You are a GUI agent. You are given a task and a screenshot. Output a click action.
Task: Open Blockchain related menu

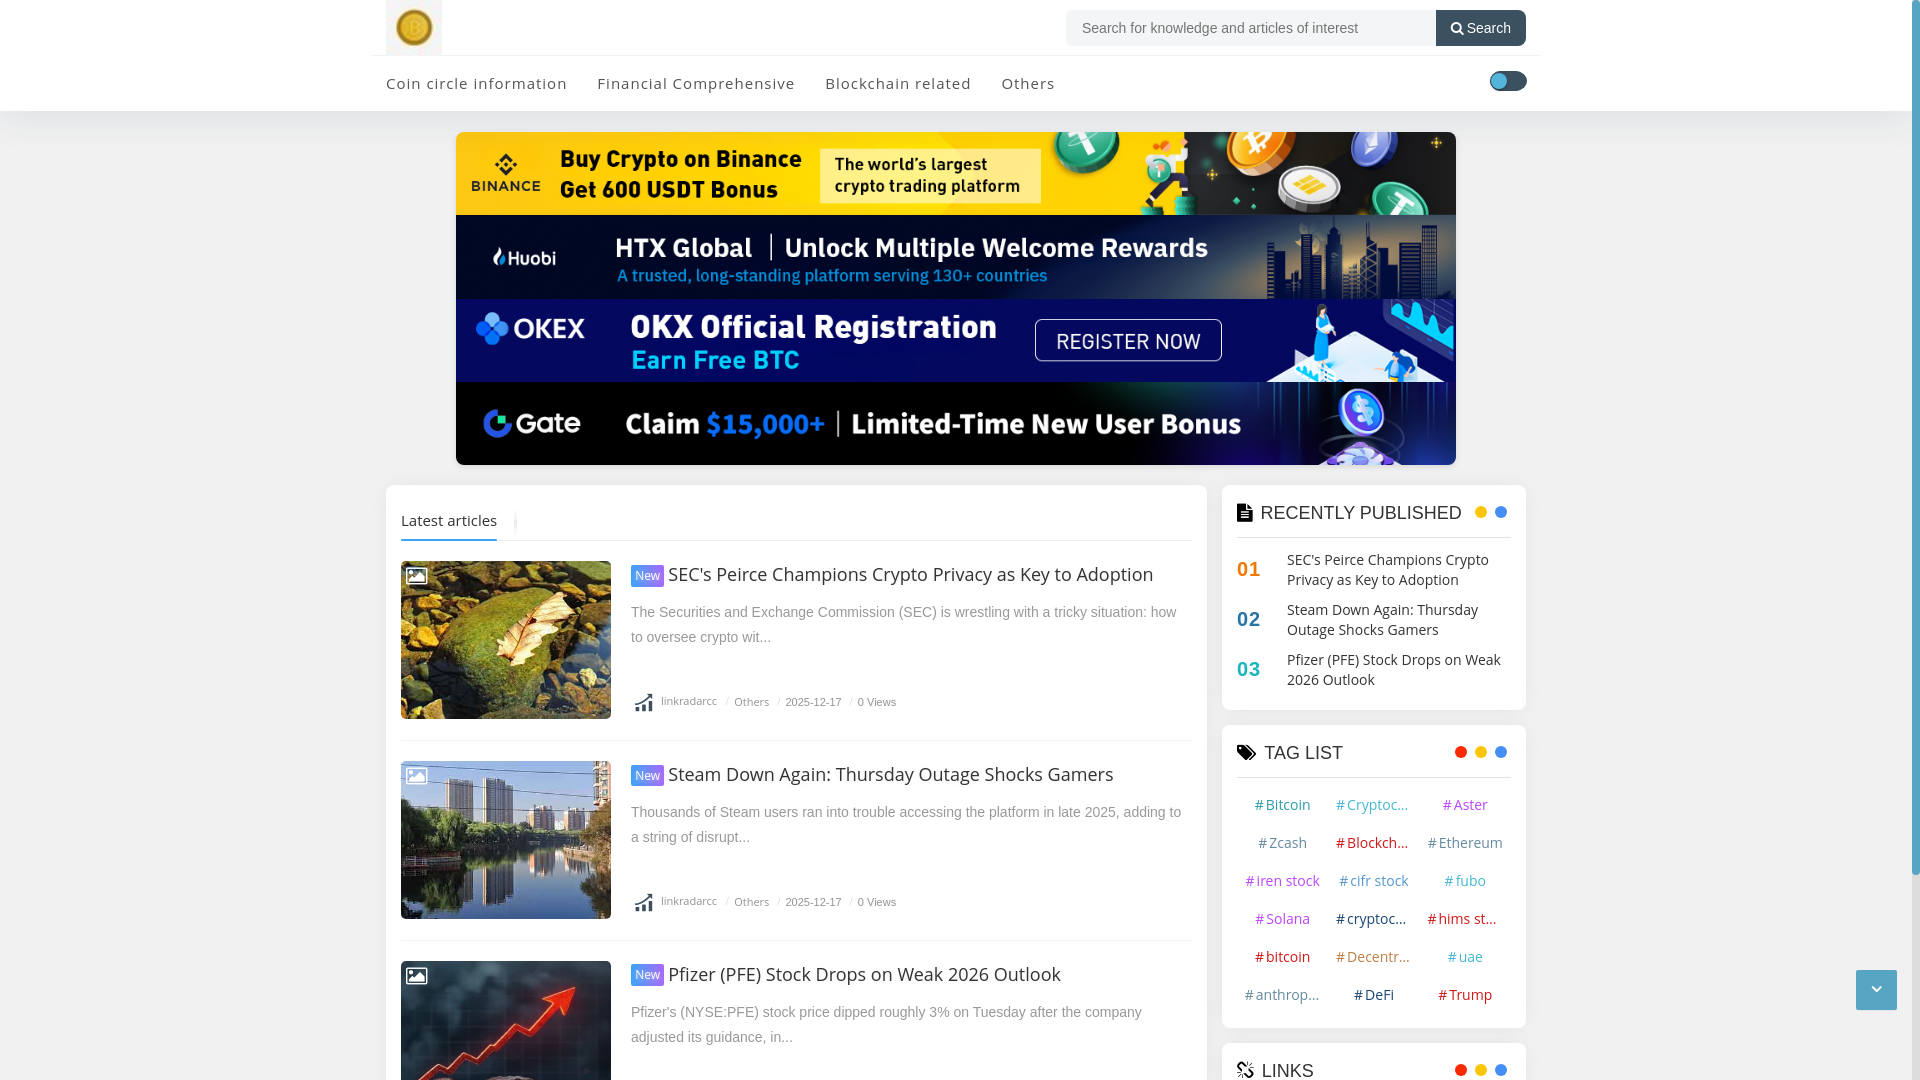898,83
